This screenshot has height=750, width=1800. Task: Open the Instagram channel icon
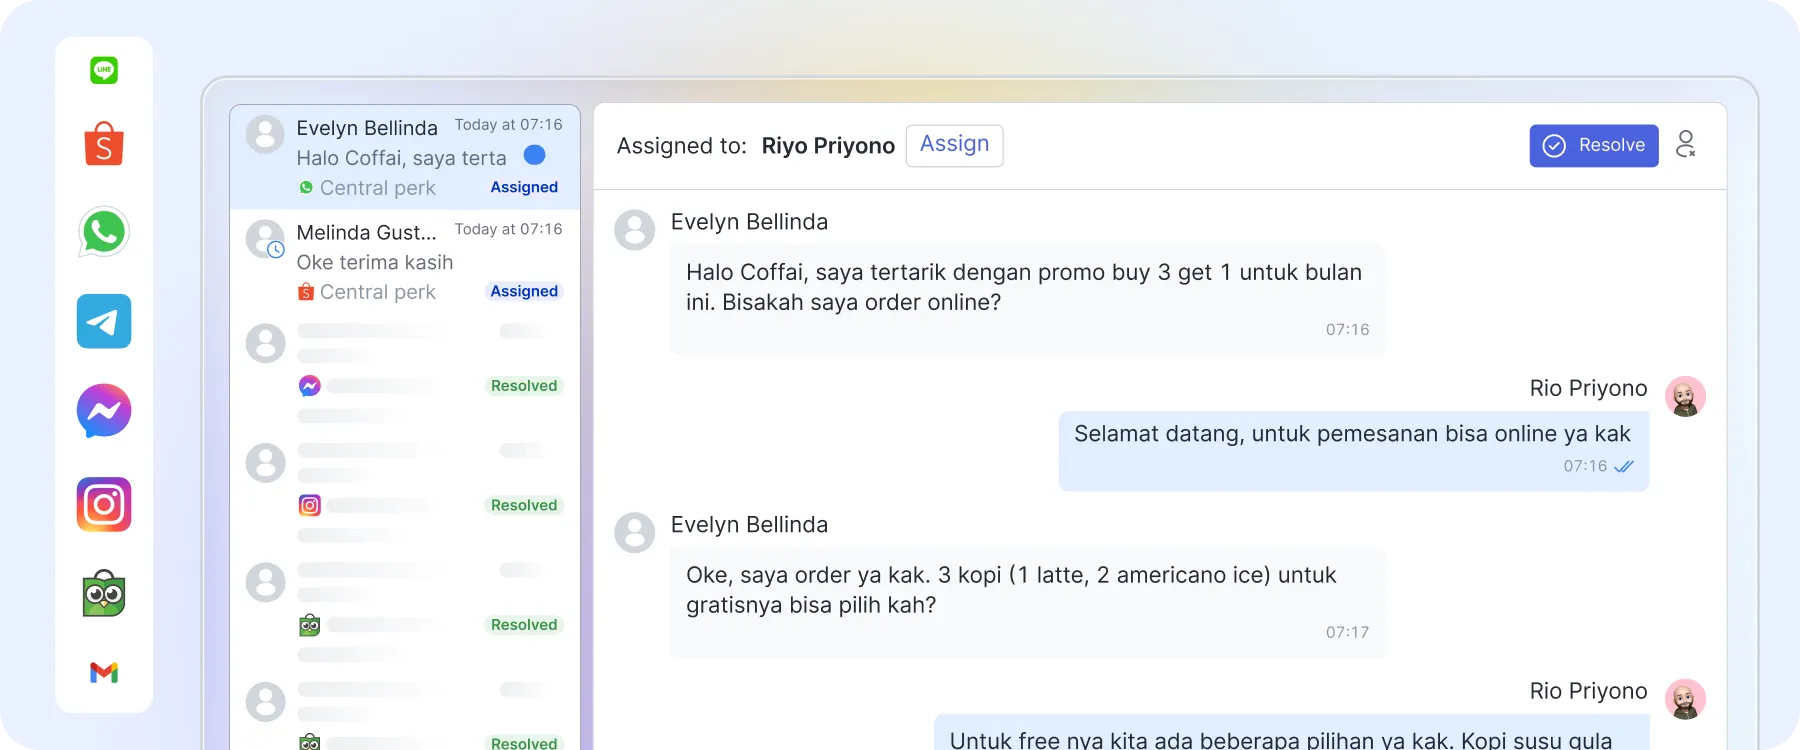[x=104, y=504]
